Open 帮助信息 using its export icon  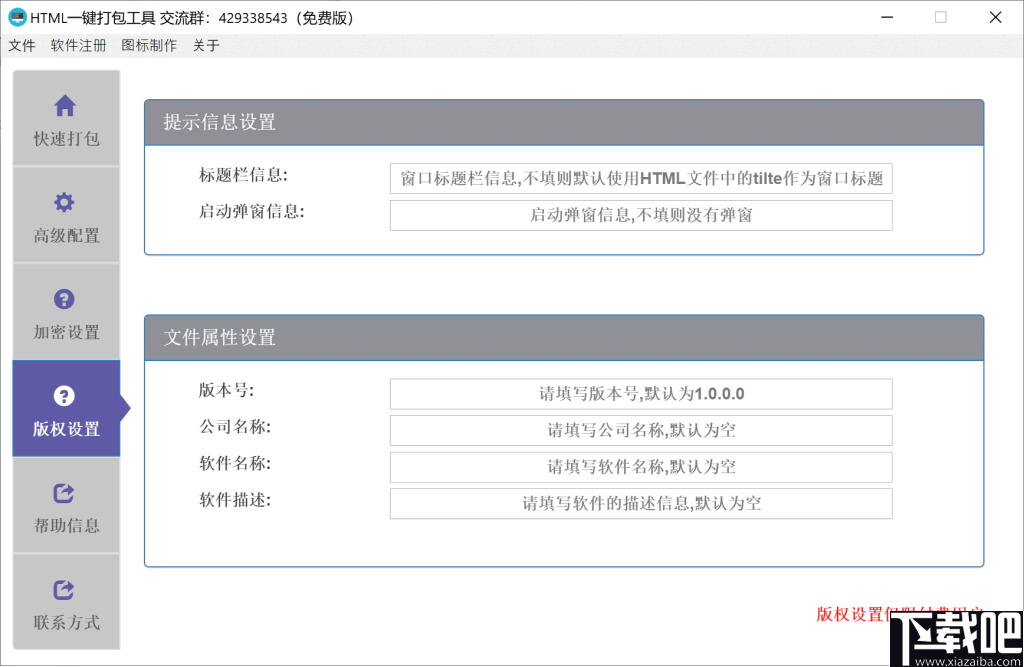click(x=64, y=491)
